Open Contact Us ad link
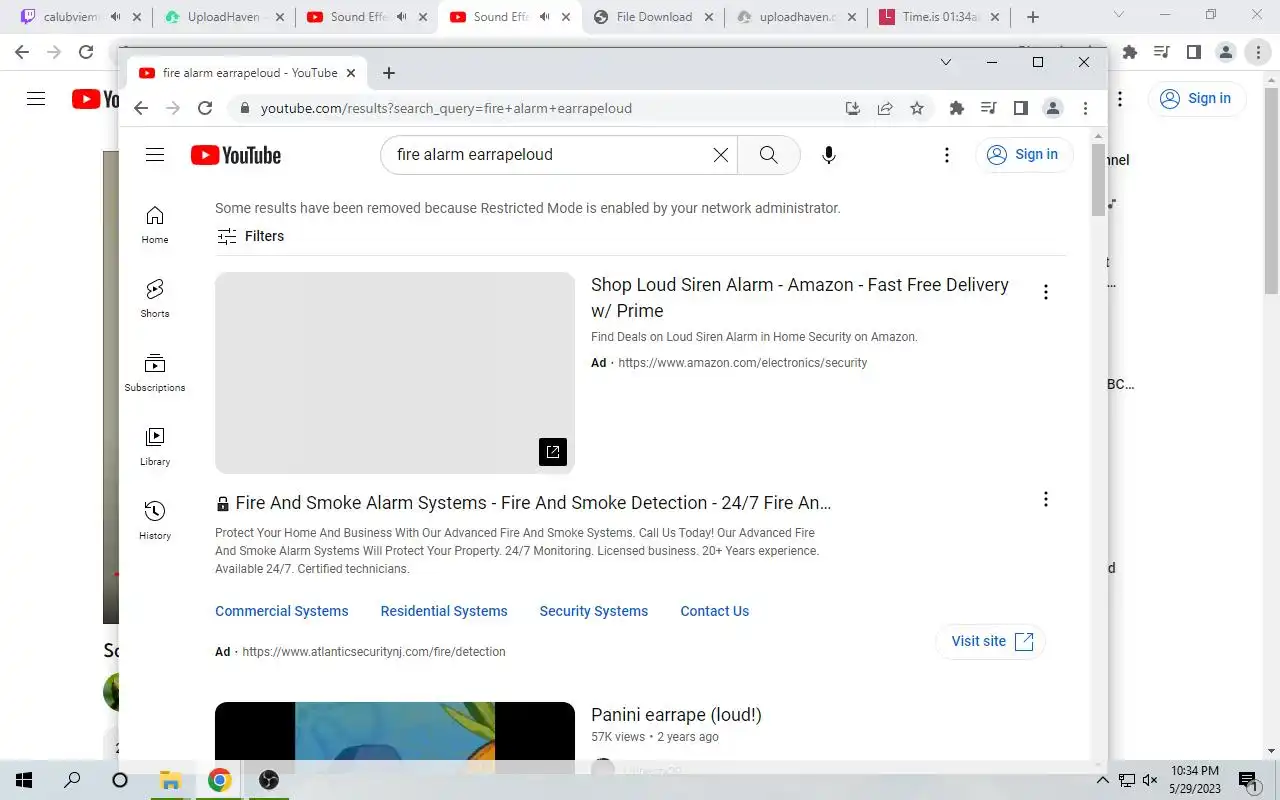Screen dimensions: 1280x800 pyautogui.click(x=715, y=611)
